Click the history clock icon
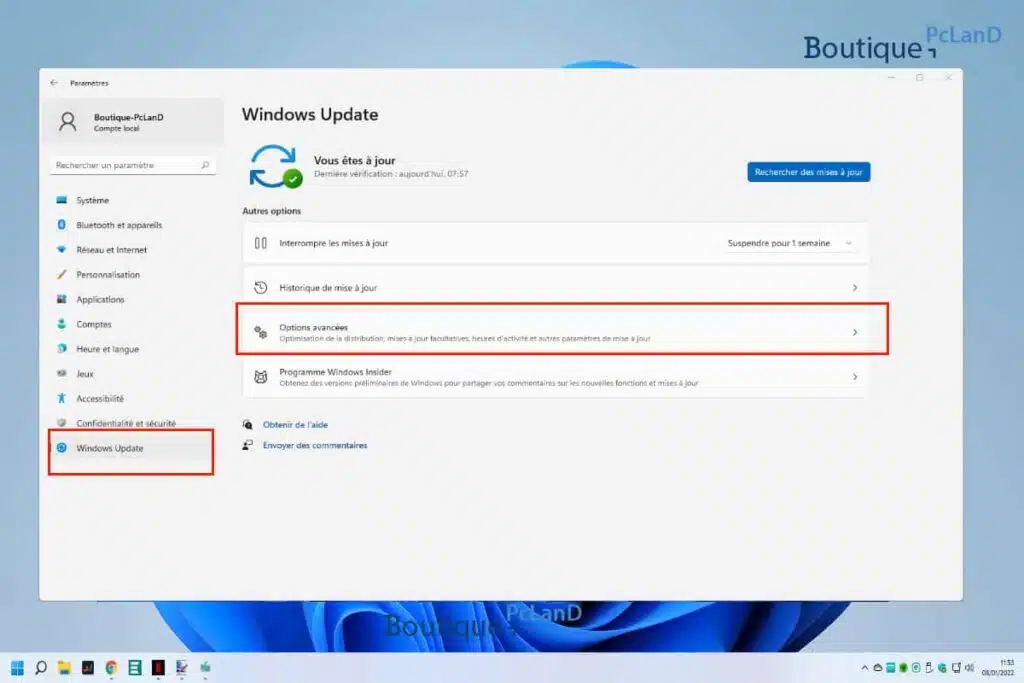The image size is (1024, 683). pos(261,287)
